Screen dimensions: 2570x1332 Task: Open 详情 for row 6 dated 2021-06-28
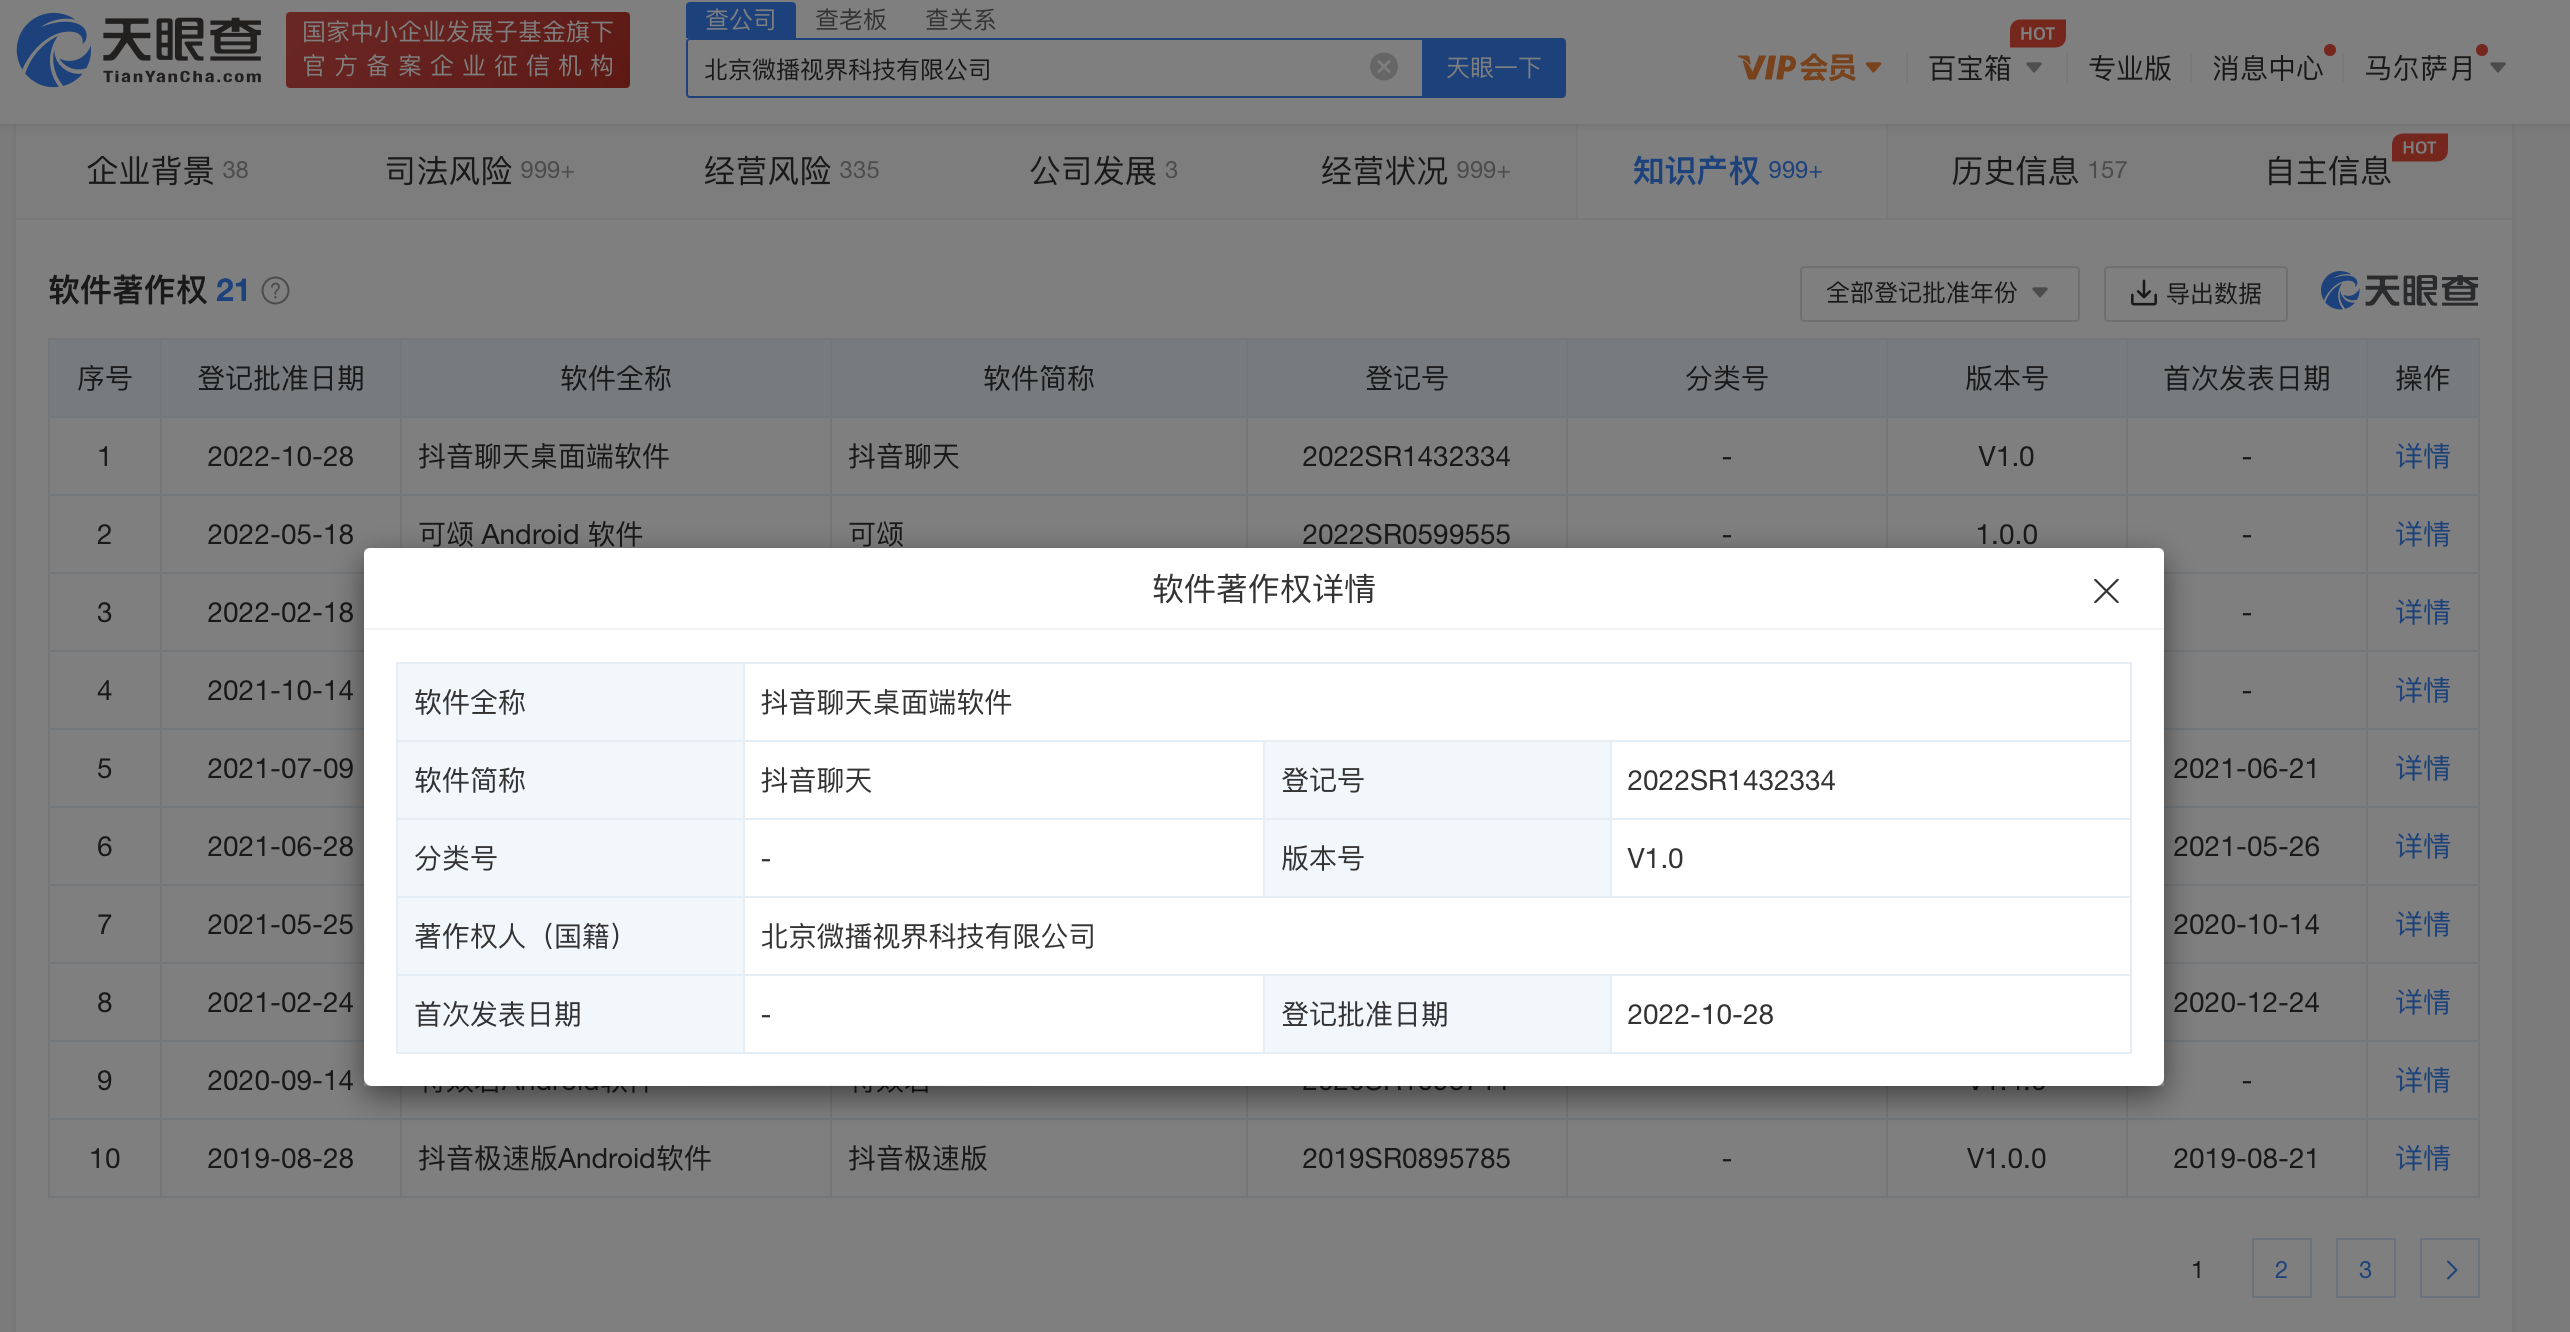click(2422, 847)
